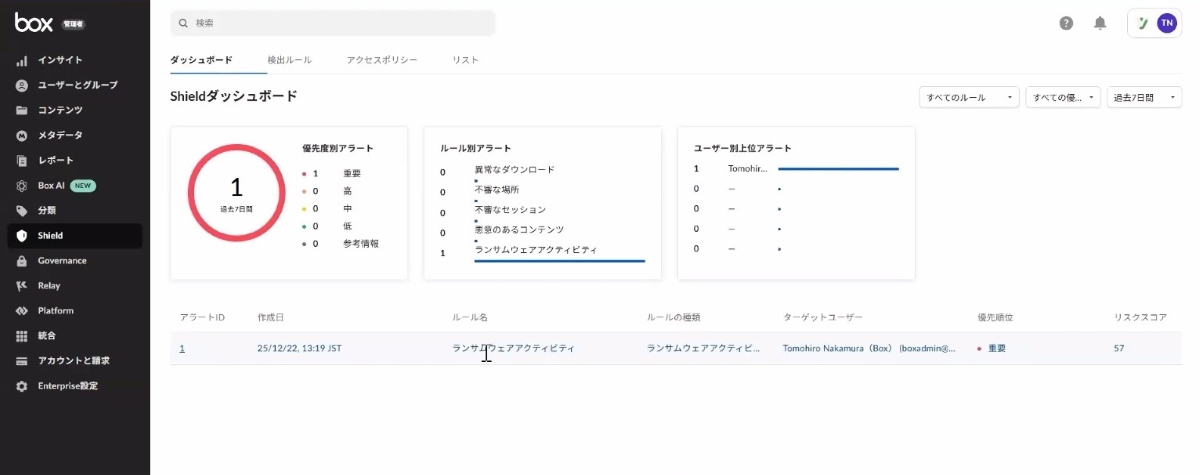The image size is (1200, 475).
Task: Click the コンテンツ folder icon
Action: (21, 110)
